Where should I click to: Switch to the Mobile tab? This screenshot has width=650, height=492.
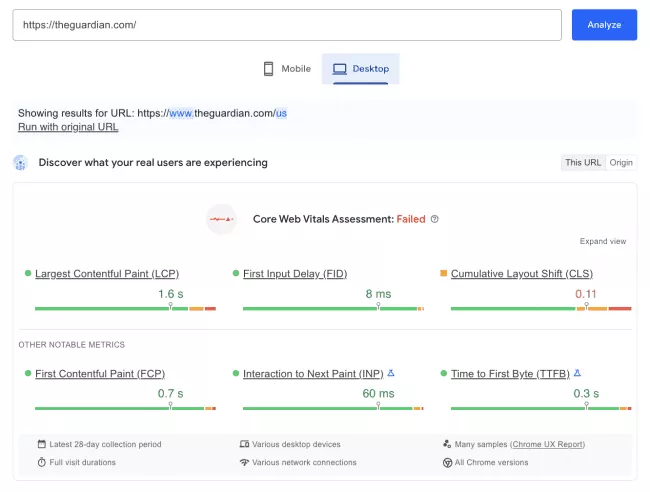[287, 68]
